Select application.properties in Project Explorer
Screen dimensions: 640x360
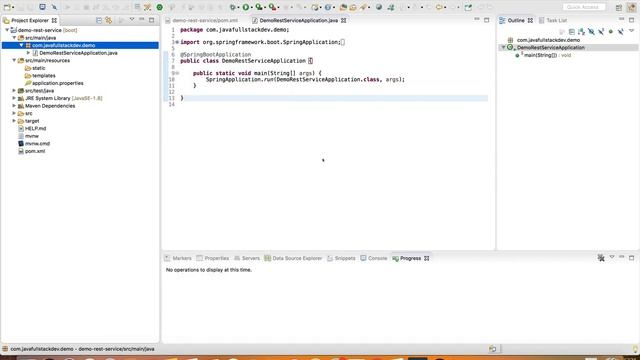(57, 83)
